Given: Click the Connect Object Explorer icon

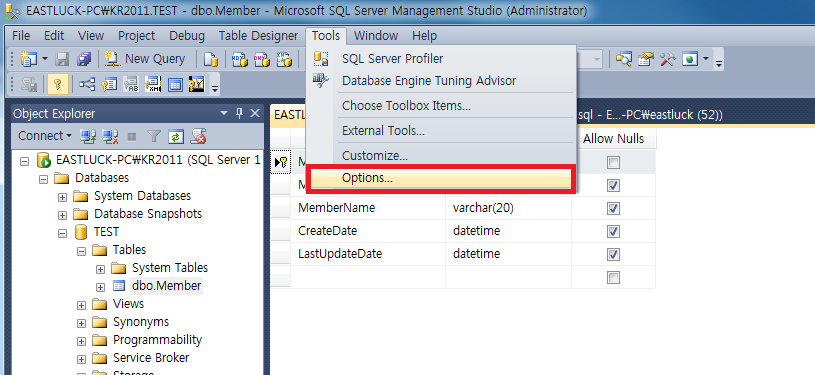Looking at the screenshot, I should [88, 136].
